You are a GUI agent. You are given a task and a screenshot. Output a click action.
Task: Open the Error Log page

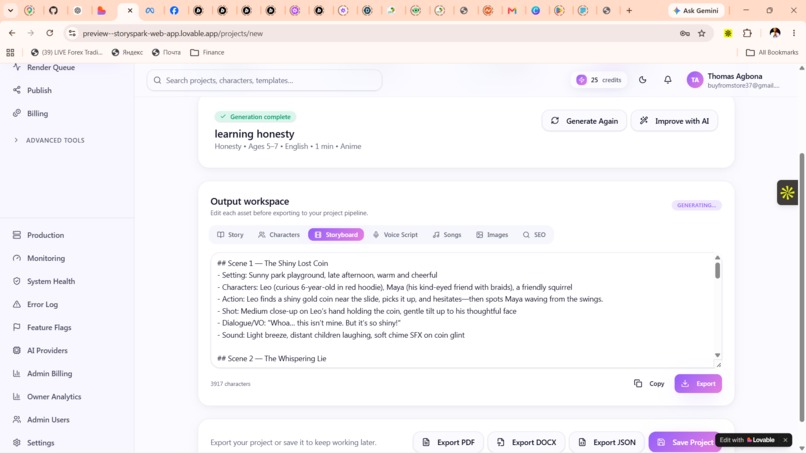pyautogui.click(x=35, y=304)
